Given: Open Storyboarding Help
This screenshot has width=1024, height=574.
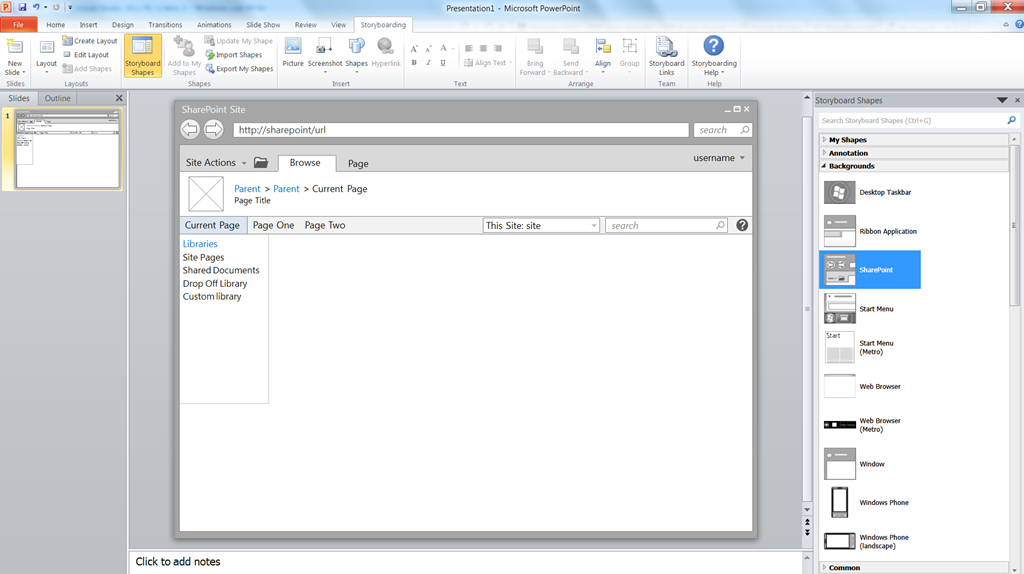Looking at the screenshot, I should (x=714, y=56).
